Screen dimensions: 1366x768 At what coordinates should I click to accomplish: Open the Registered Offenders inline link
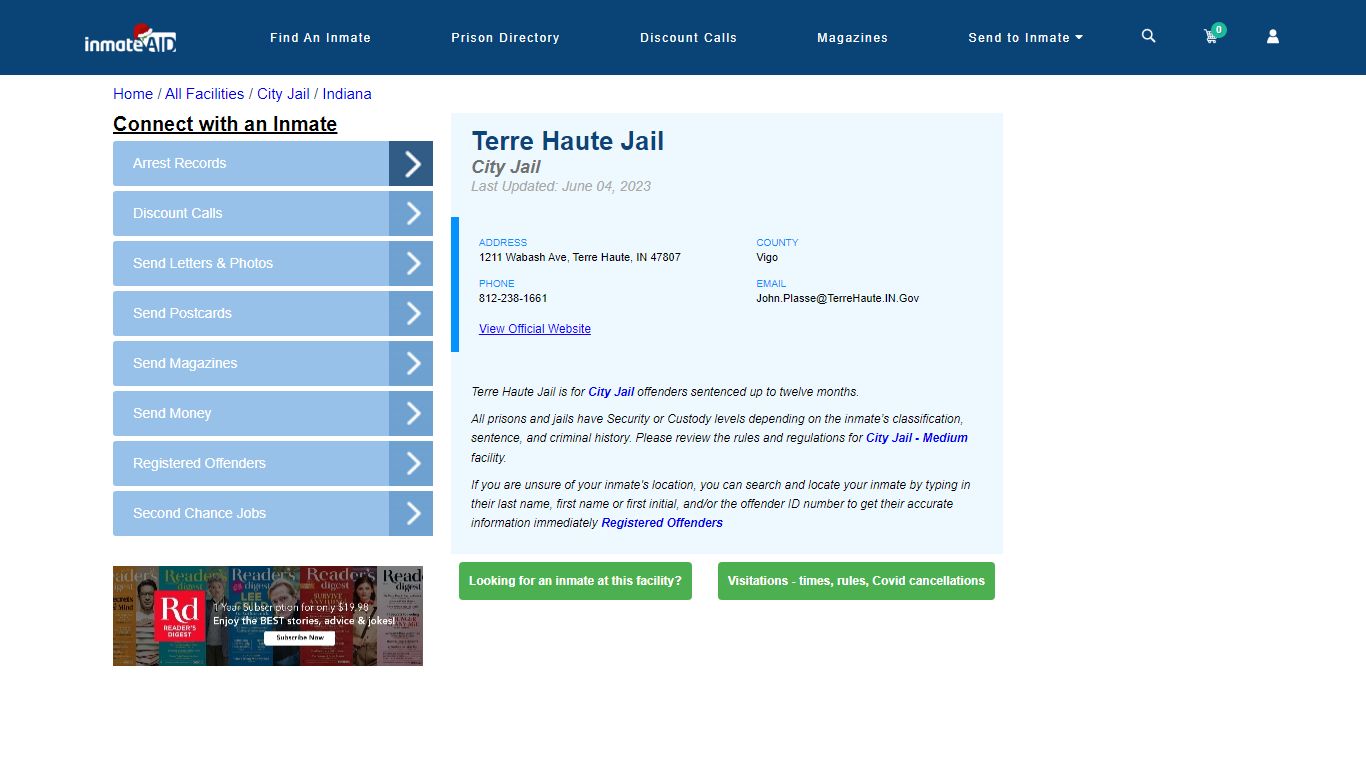662,522
